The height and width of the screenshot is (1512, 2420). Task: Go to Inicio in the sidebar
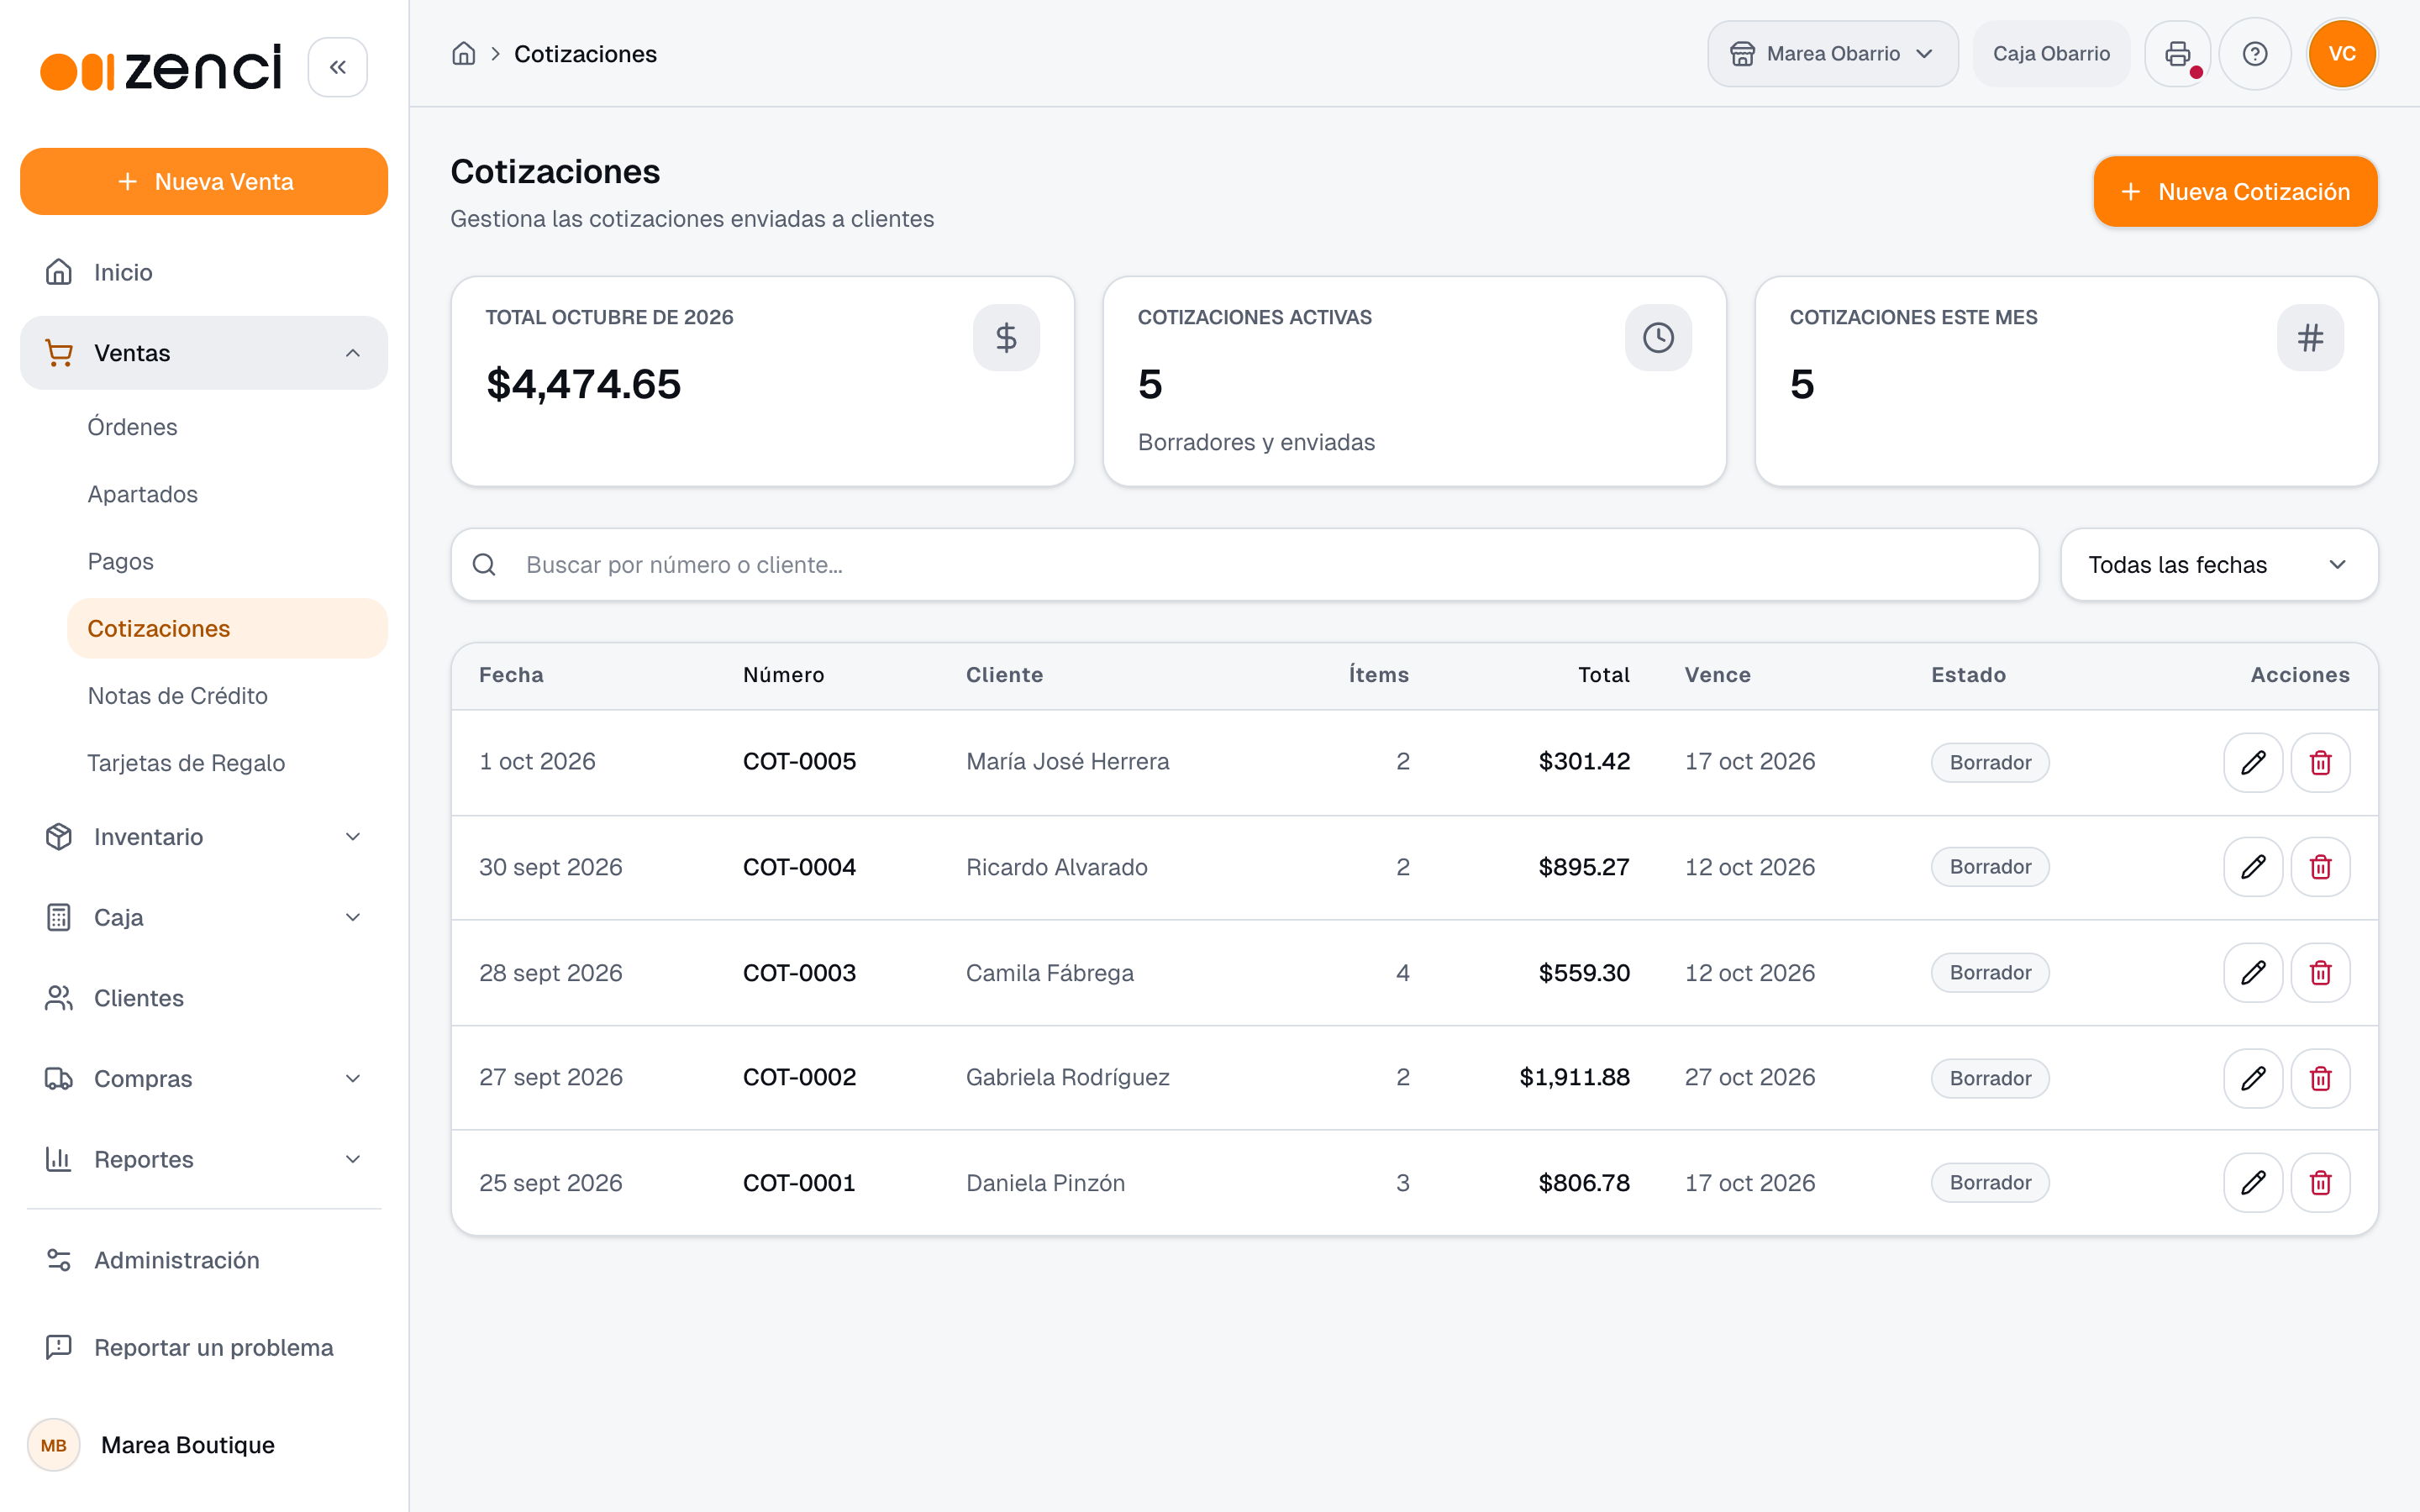pos(204,272)
